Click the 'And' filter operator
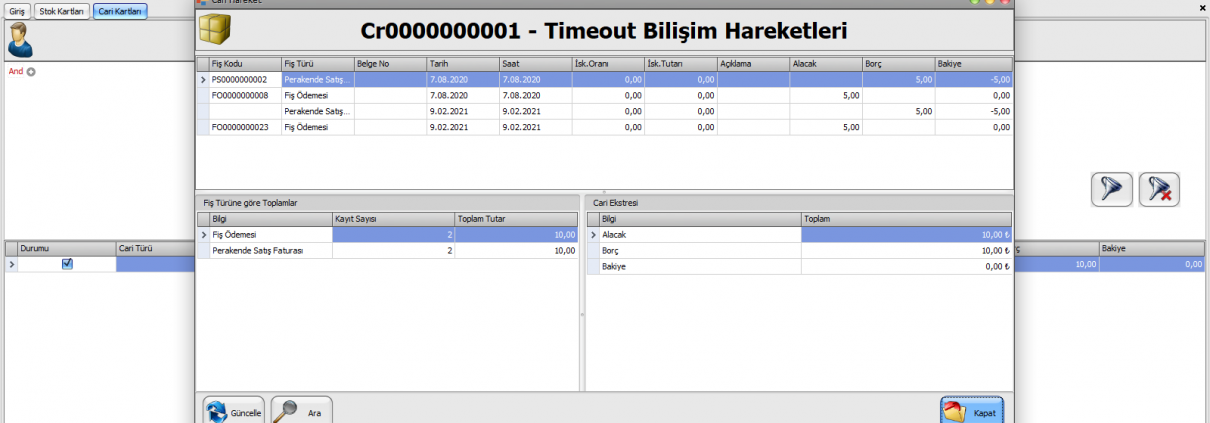 pyautogui.click(x=15, y=72)
